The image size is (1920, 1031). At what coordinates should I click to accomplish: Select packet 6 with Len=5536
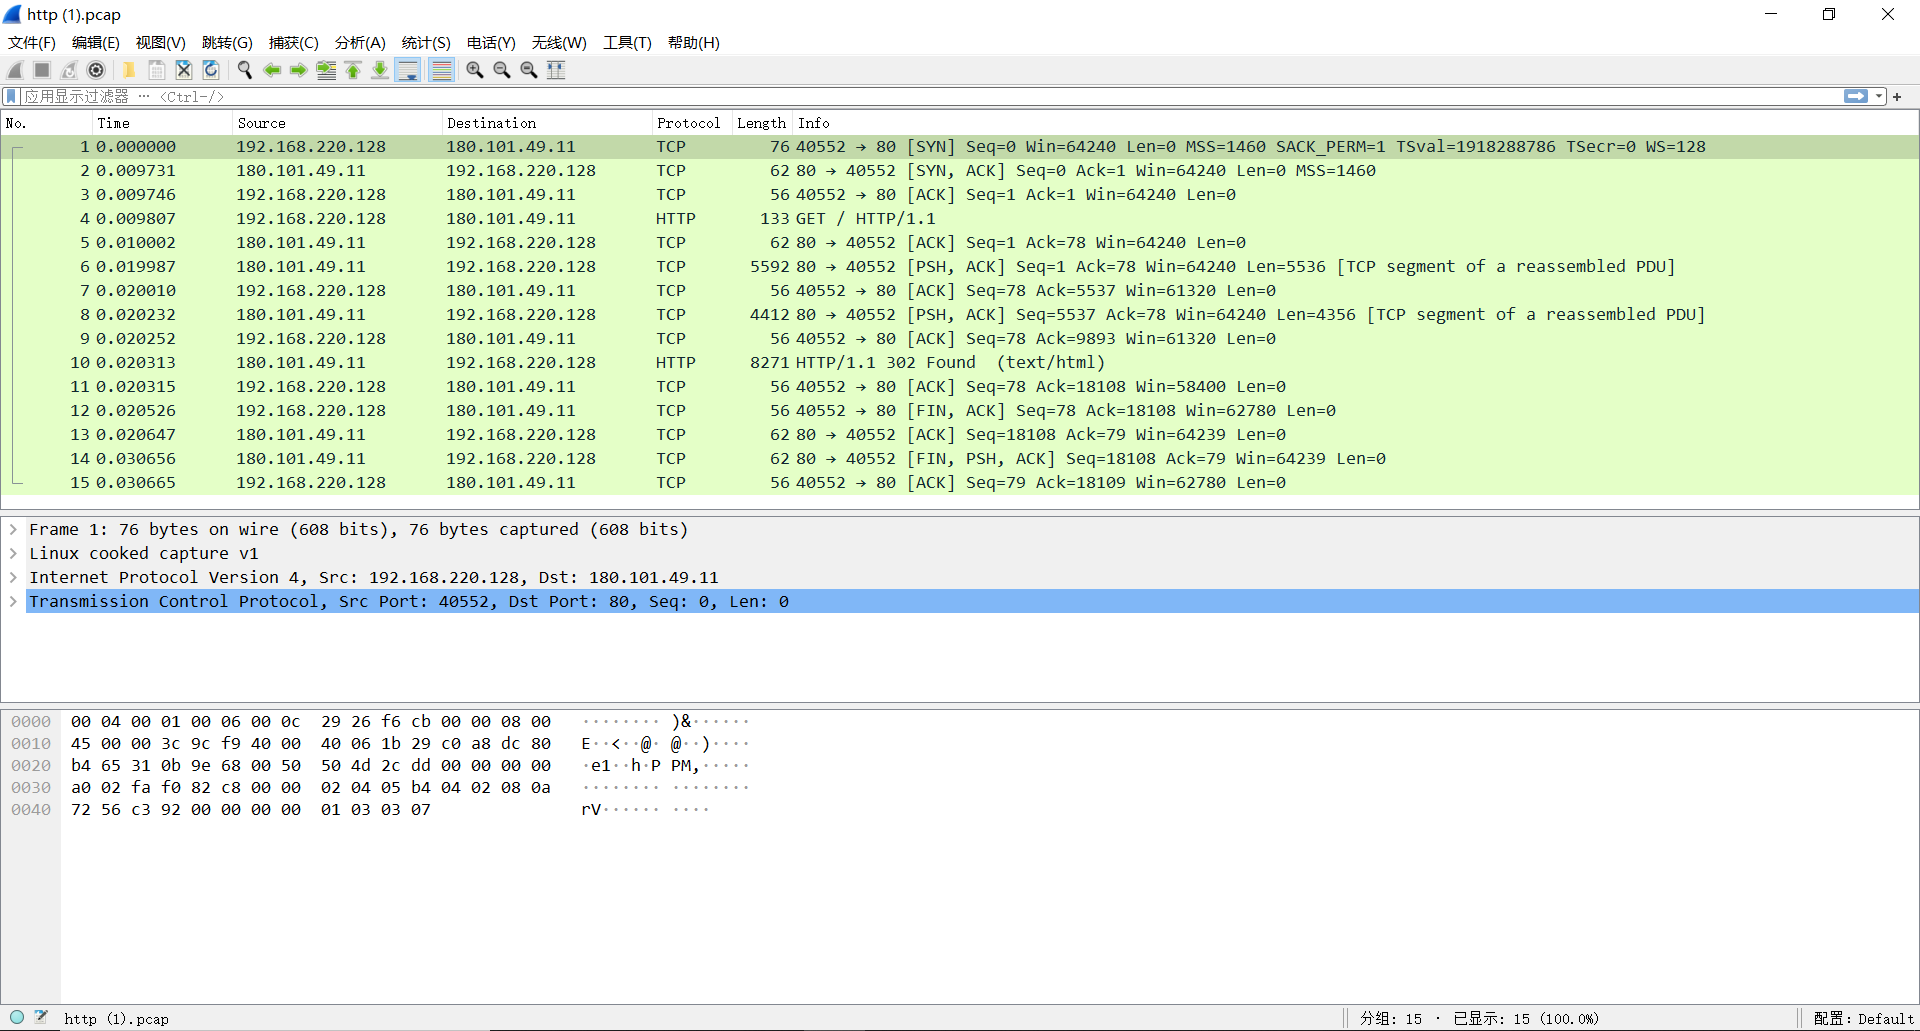click(960, 266)
